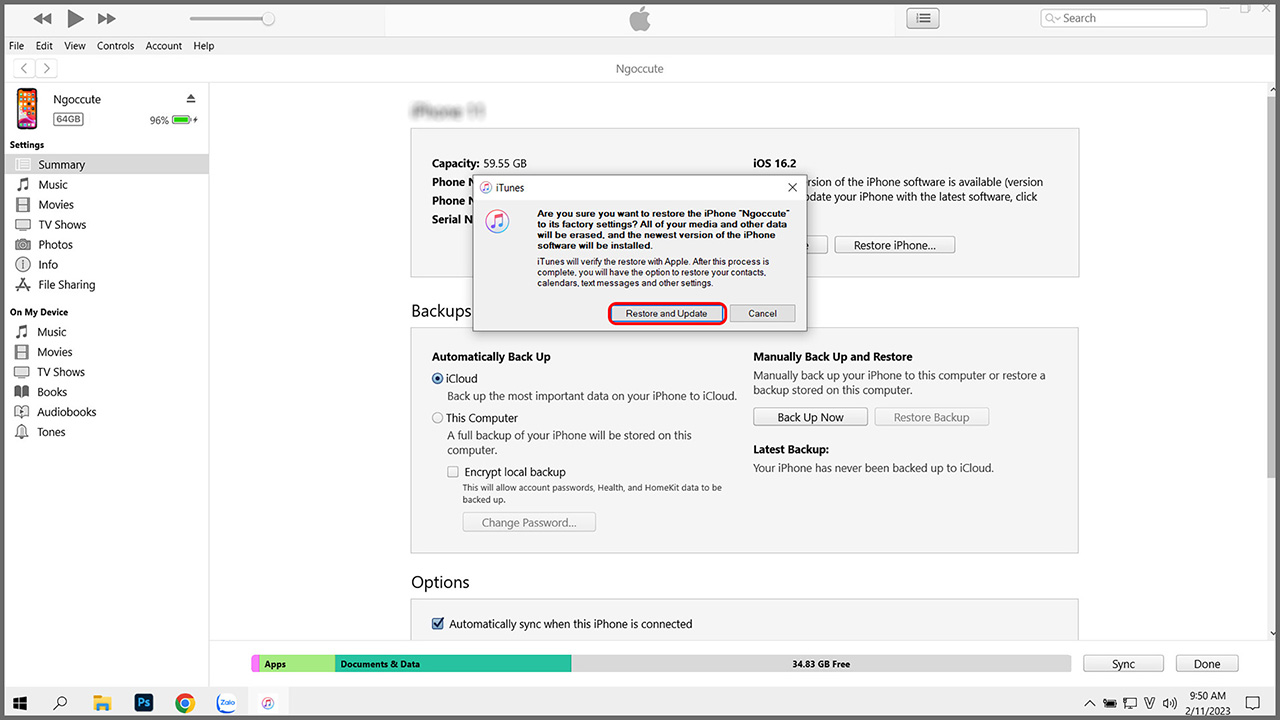Screen dimensions: 1280x720
Task: Select the This Computer radio button
Action: point(437,418)
